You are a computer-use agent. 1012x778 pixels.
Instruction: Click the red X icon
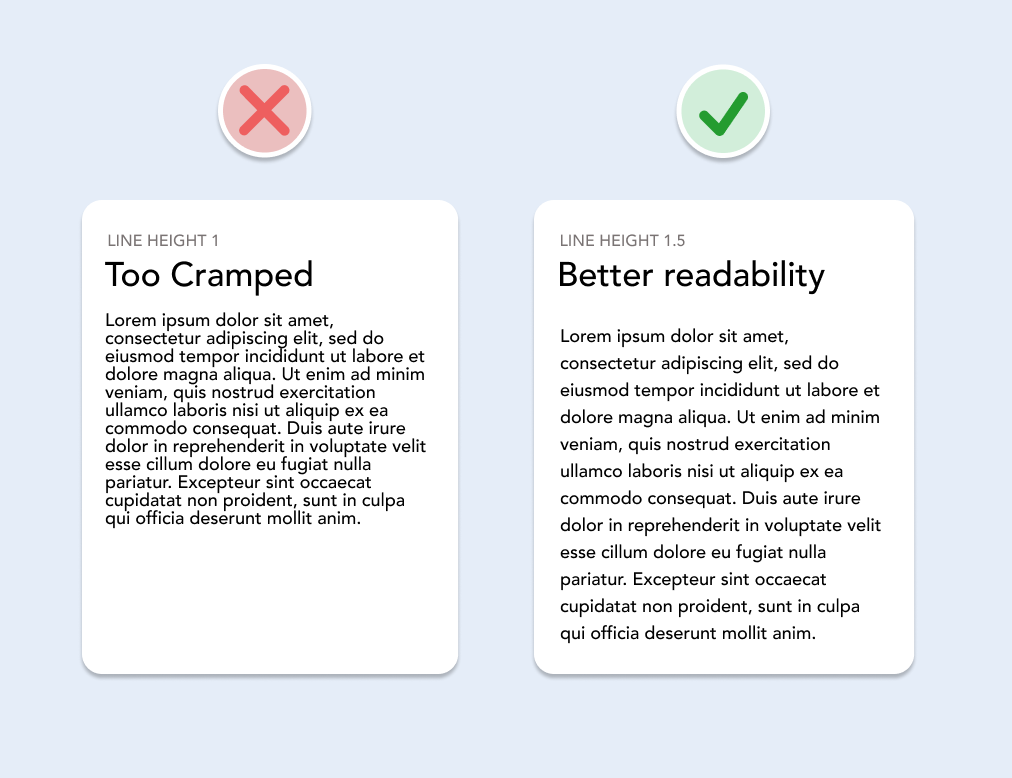coord(265,111)
